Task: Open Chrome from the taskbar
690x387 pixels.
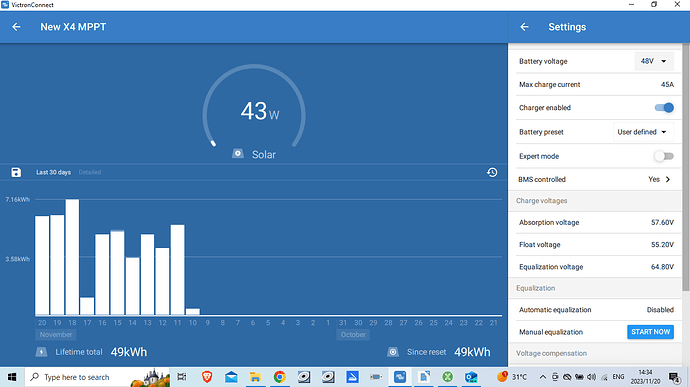Action: click(x=279, y=377)
